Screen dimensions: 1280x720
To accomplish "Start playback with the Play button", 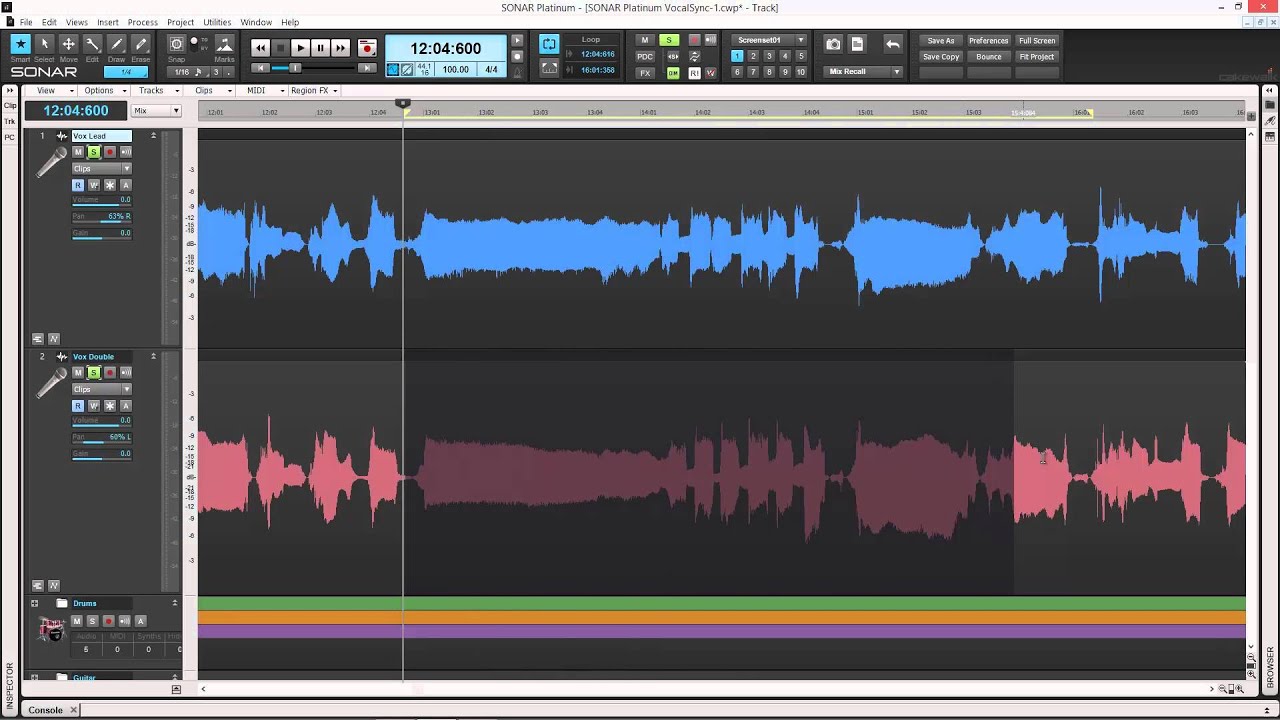I will (x=300, y=48).
